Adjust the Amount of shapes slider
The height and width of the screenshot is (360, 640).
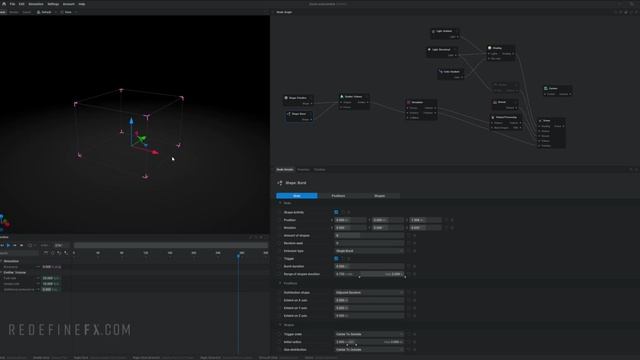coord(369,236)
